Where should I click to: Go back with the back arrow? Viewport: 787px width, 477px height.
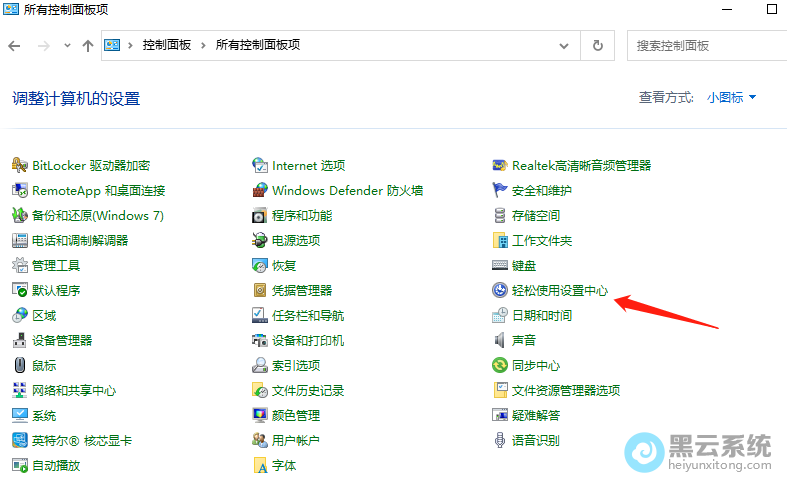tap(14, 46)
